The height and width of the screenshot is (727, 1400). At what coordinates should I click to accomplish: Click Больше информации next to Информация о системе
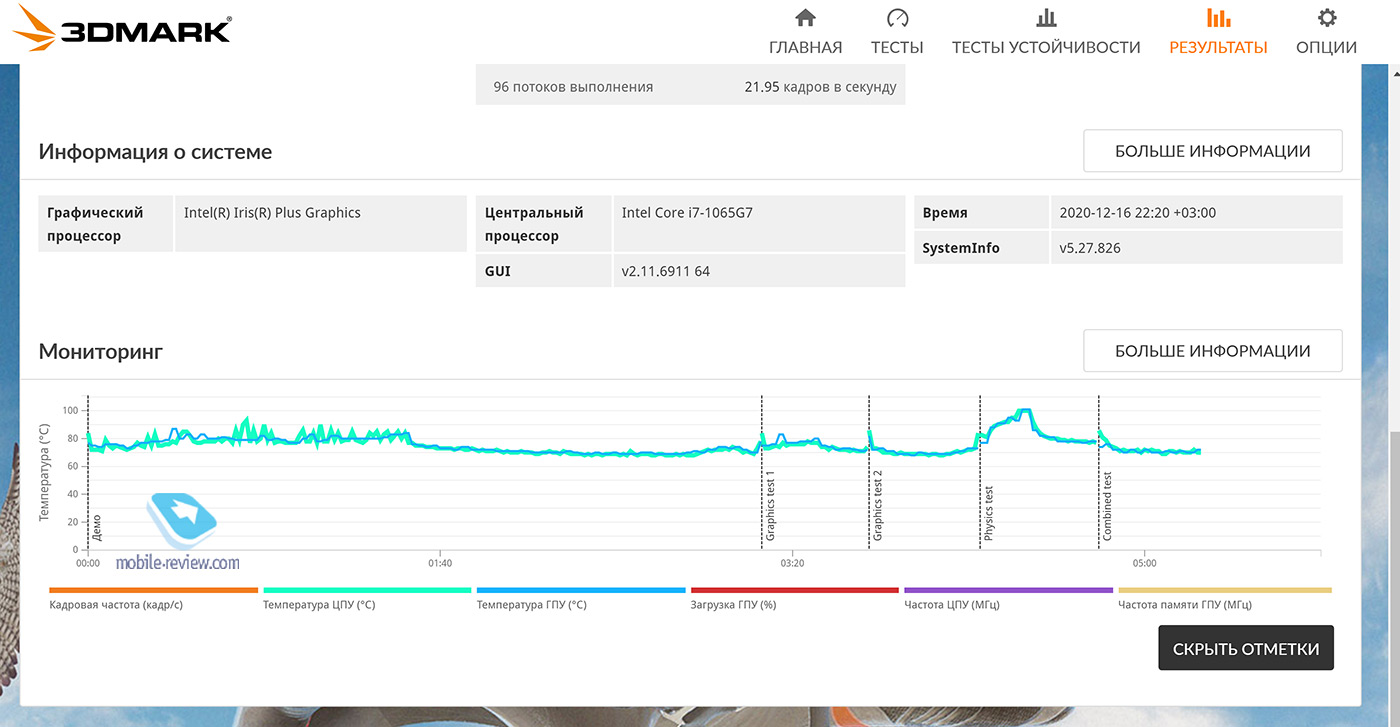click(x=1213, y=151)
